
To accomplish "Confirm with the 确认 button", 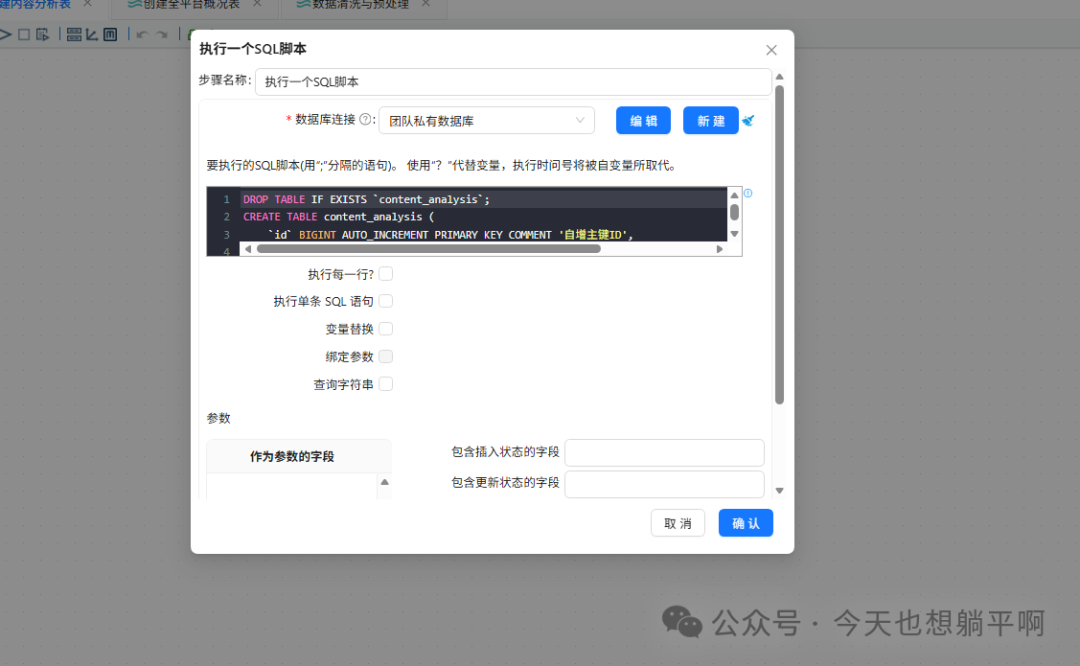I will pyautogui.click(x=746, y=523).
